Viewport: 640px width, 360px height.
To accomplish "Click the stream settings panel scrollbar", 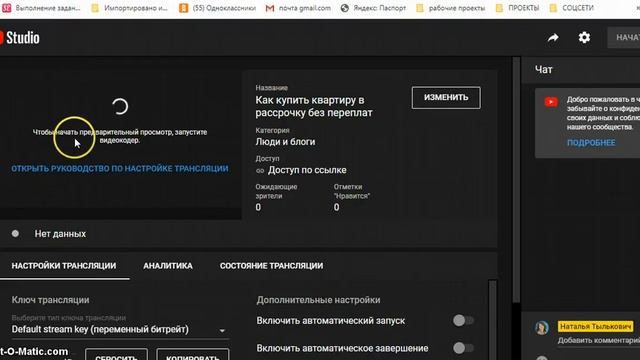I will click(492, 320).
